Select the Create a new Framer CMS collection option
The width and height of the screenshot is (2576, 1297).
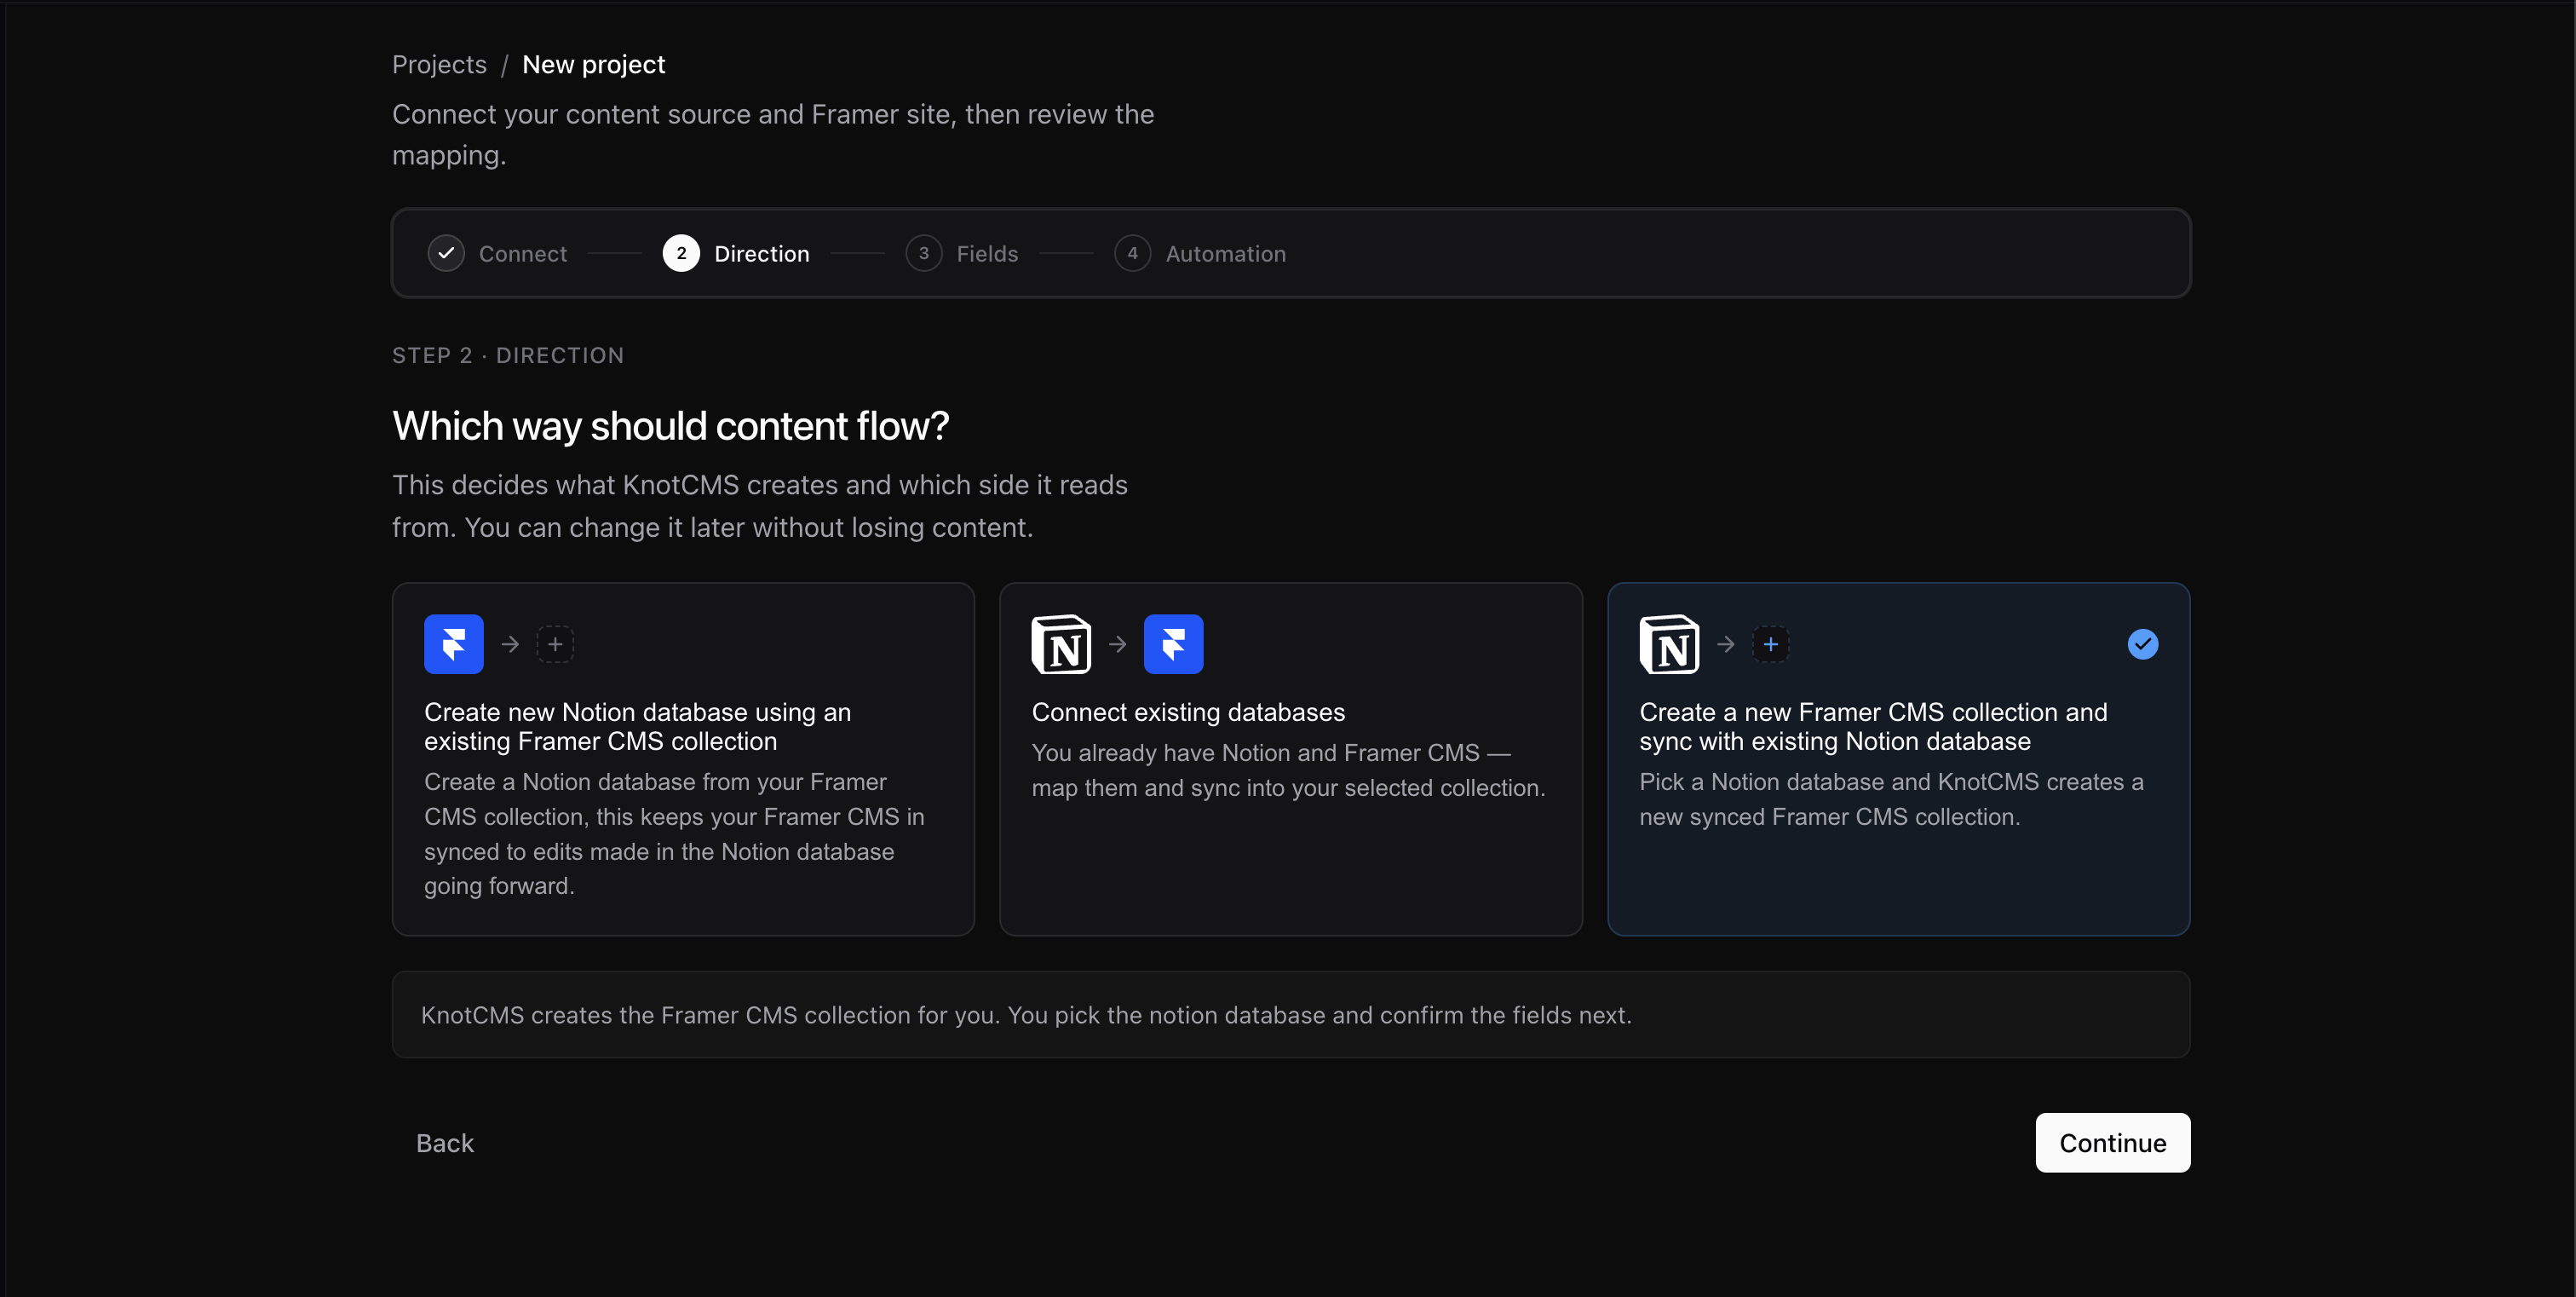(1899, 759)
